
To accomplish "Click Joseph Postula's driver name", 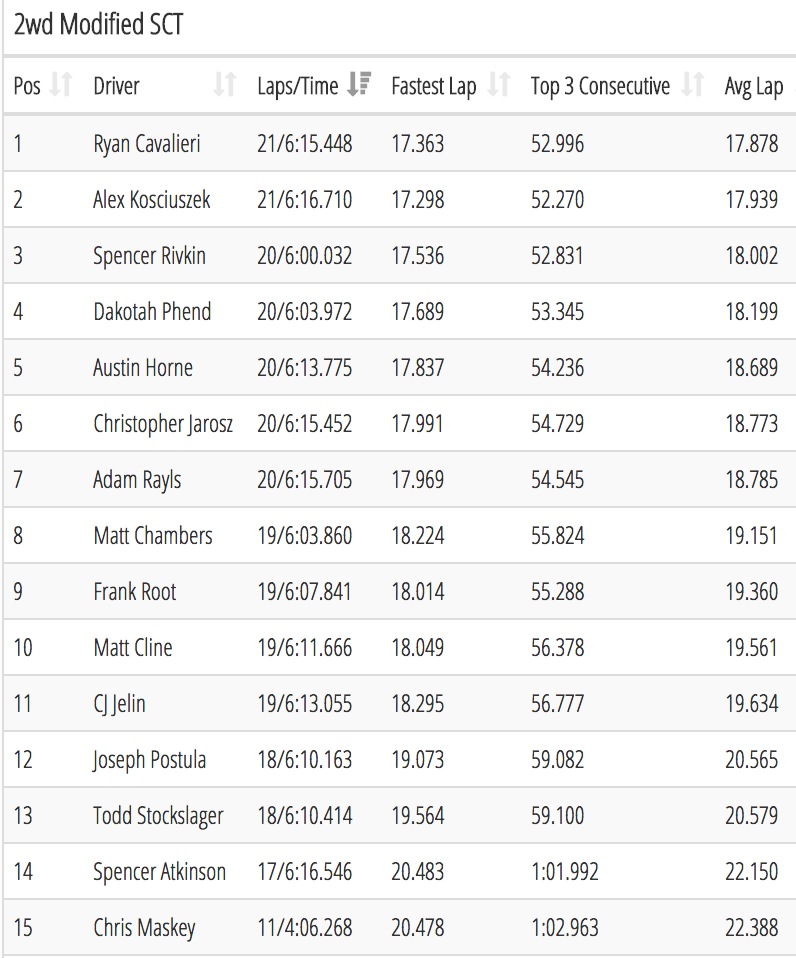I will (150, 761).
